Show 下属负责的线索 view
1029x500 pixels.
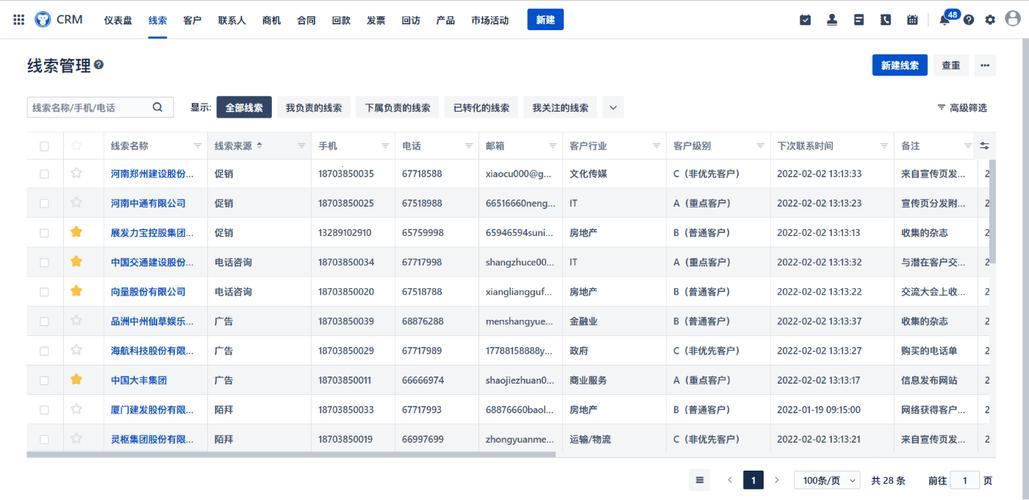[x=398, y=108]
